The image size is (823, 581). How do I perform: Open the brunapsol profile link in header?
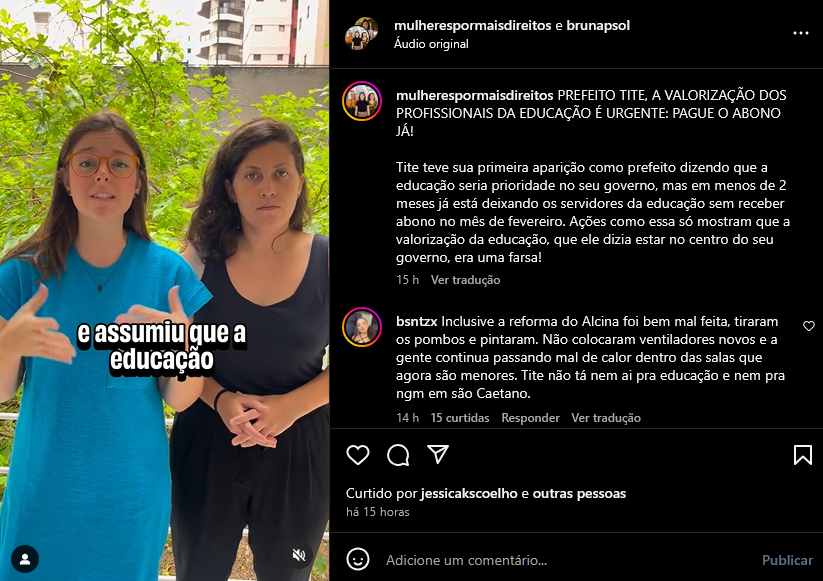[598, 25]
